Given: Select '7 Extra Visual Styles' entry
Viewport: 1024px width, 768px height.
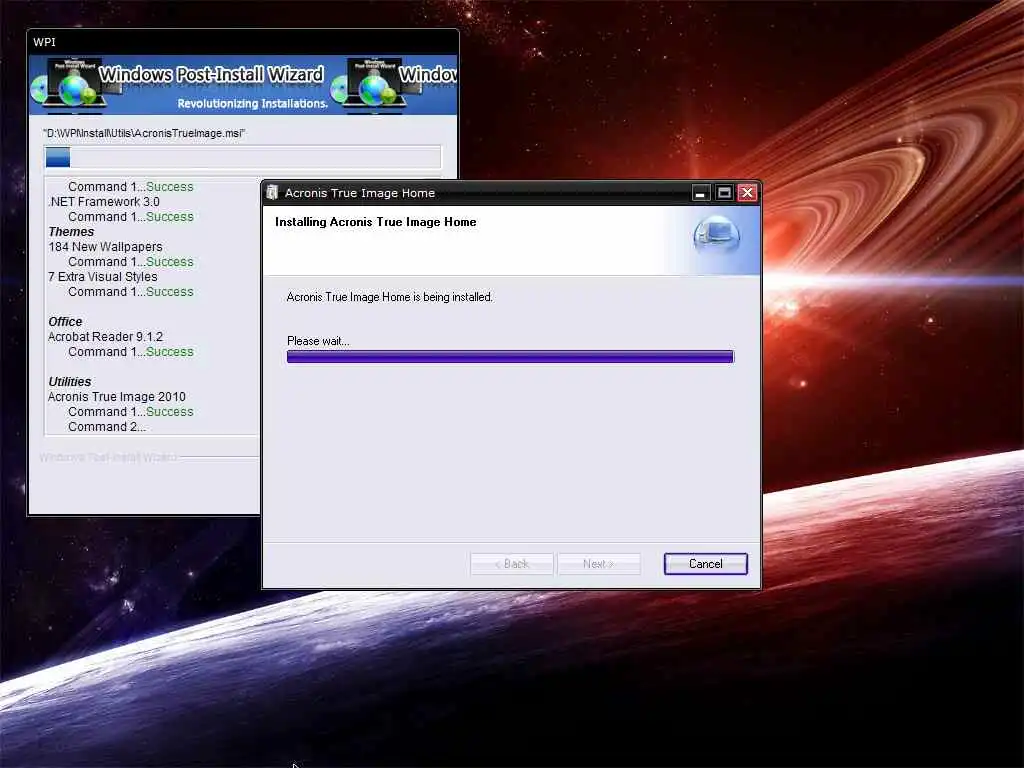Looking at the screenshot, I should point(103,277).
